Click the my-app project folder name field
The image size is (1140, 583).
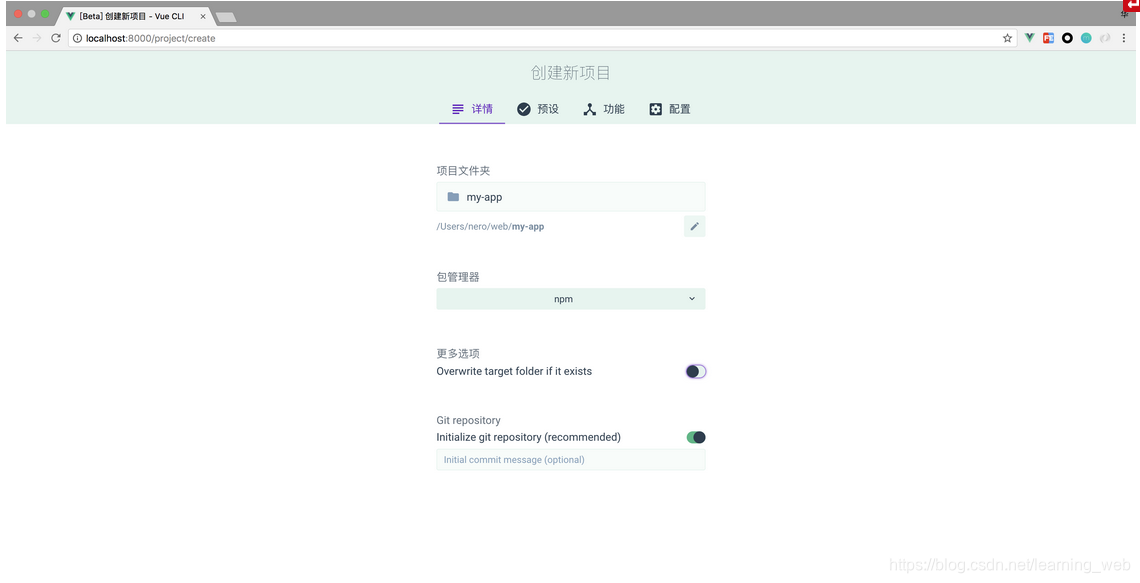pos(571,197)
